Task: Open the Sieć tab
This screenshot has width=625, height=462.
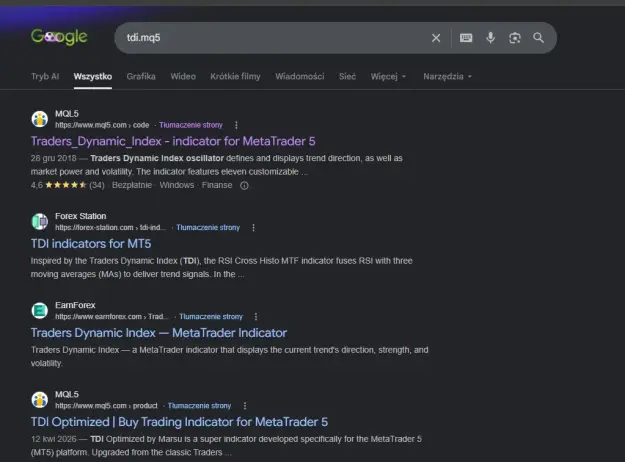Action: 347,77
